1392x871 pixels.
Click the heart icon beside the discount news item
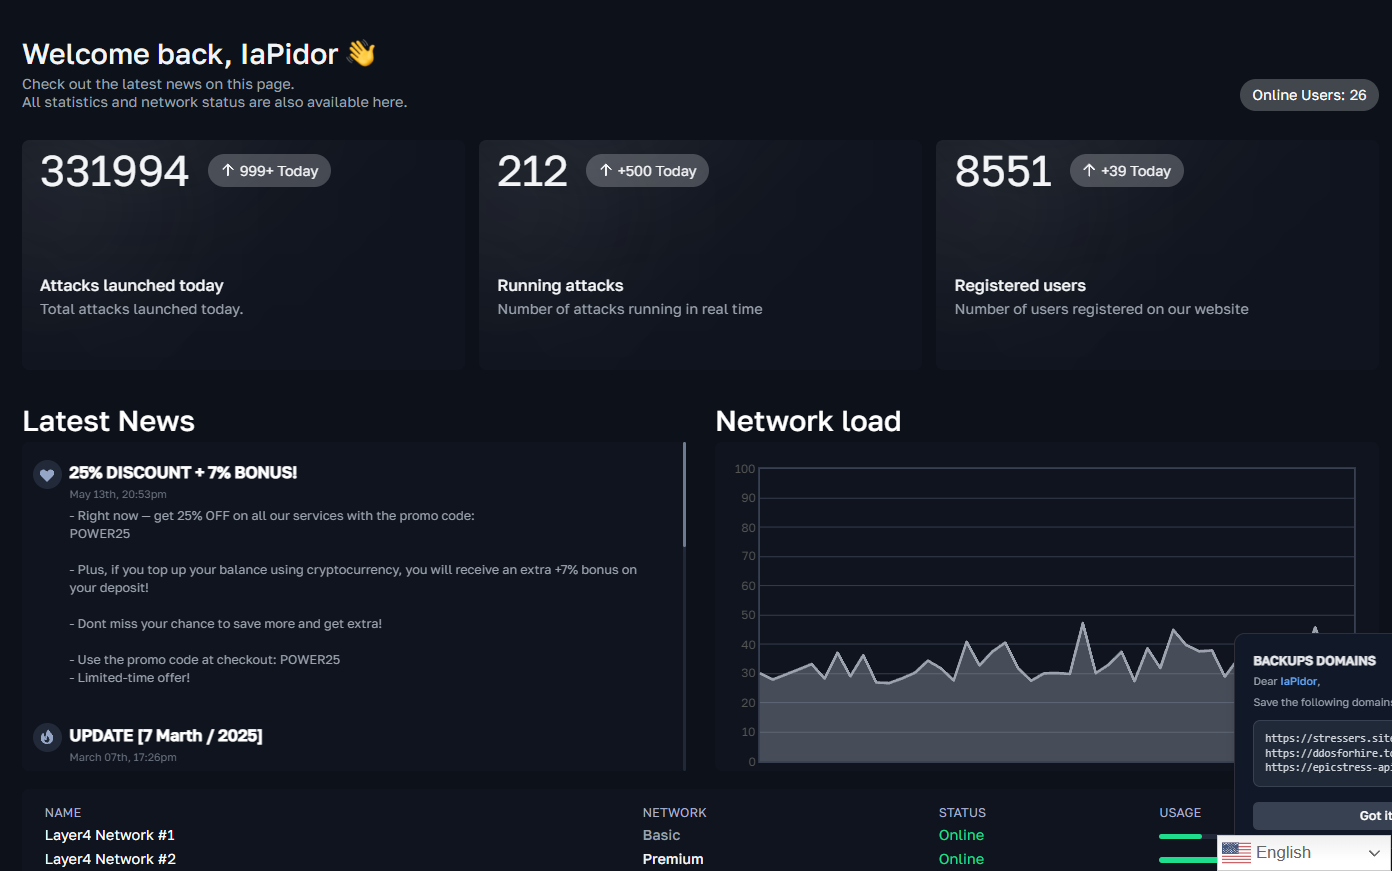click(47, 474)
